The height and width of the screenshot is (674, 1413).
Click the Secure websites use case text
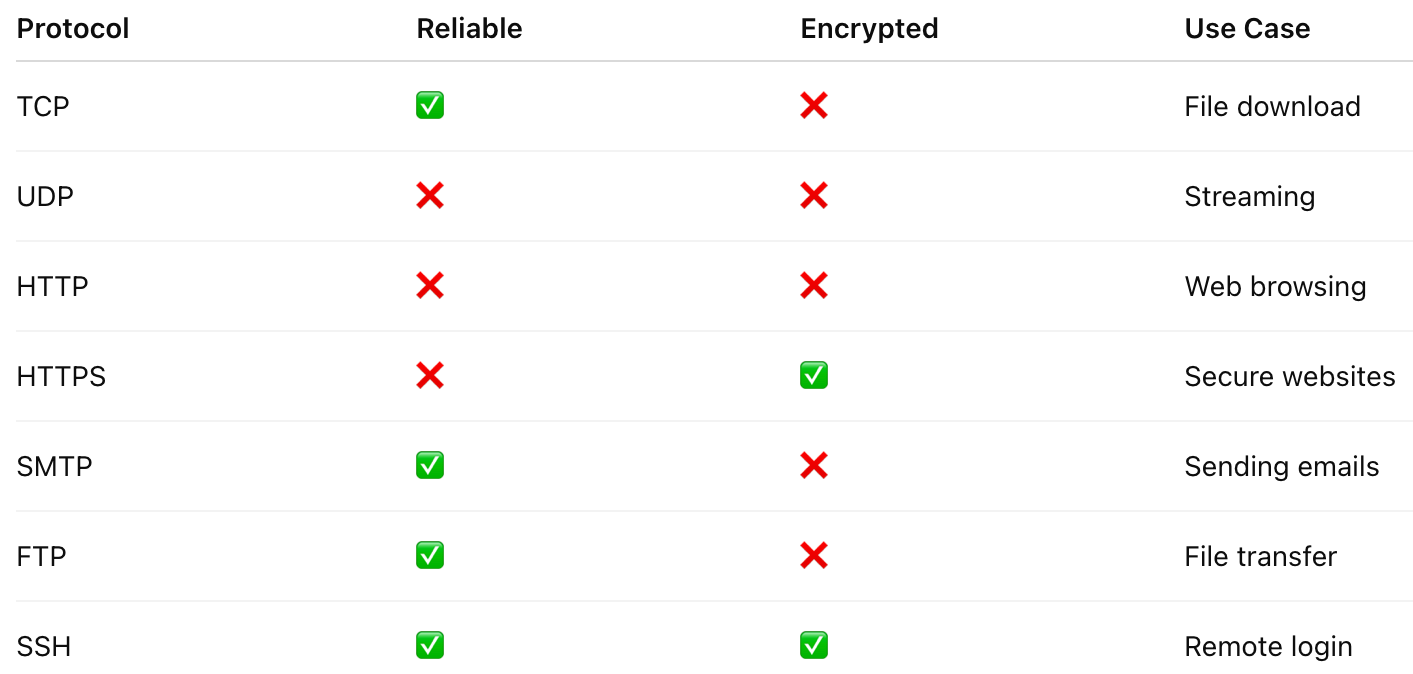1290,377
